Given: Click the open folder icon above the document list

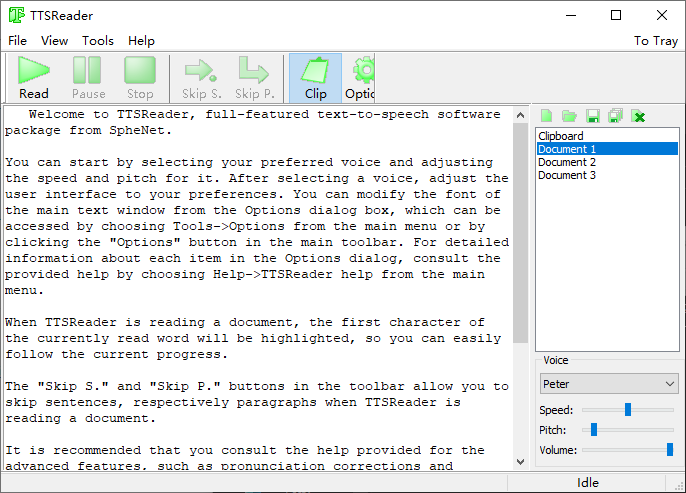Looking at the screenshot, I should (x=569, y=117).
